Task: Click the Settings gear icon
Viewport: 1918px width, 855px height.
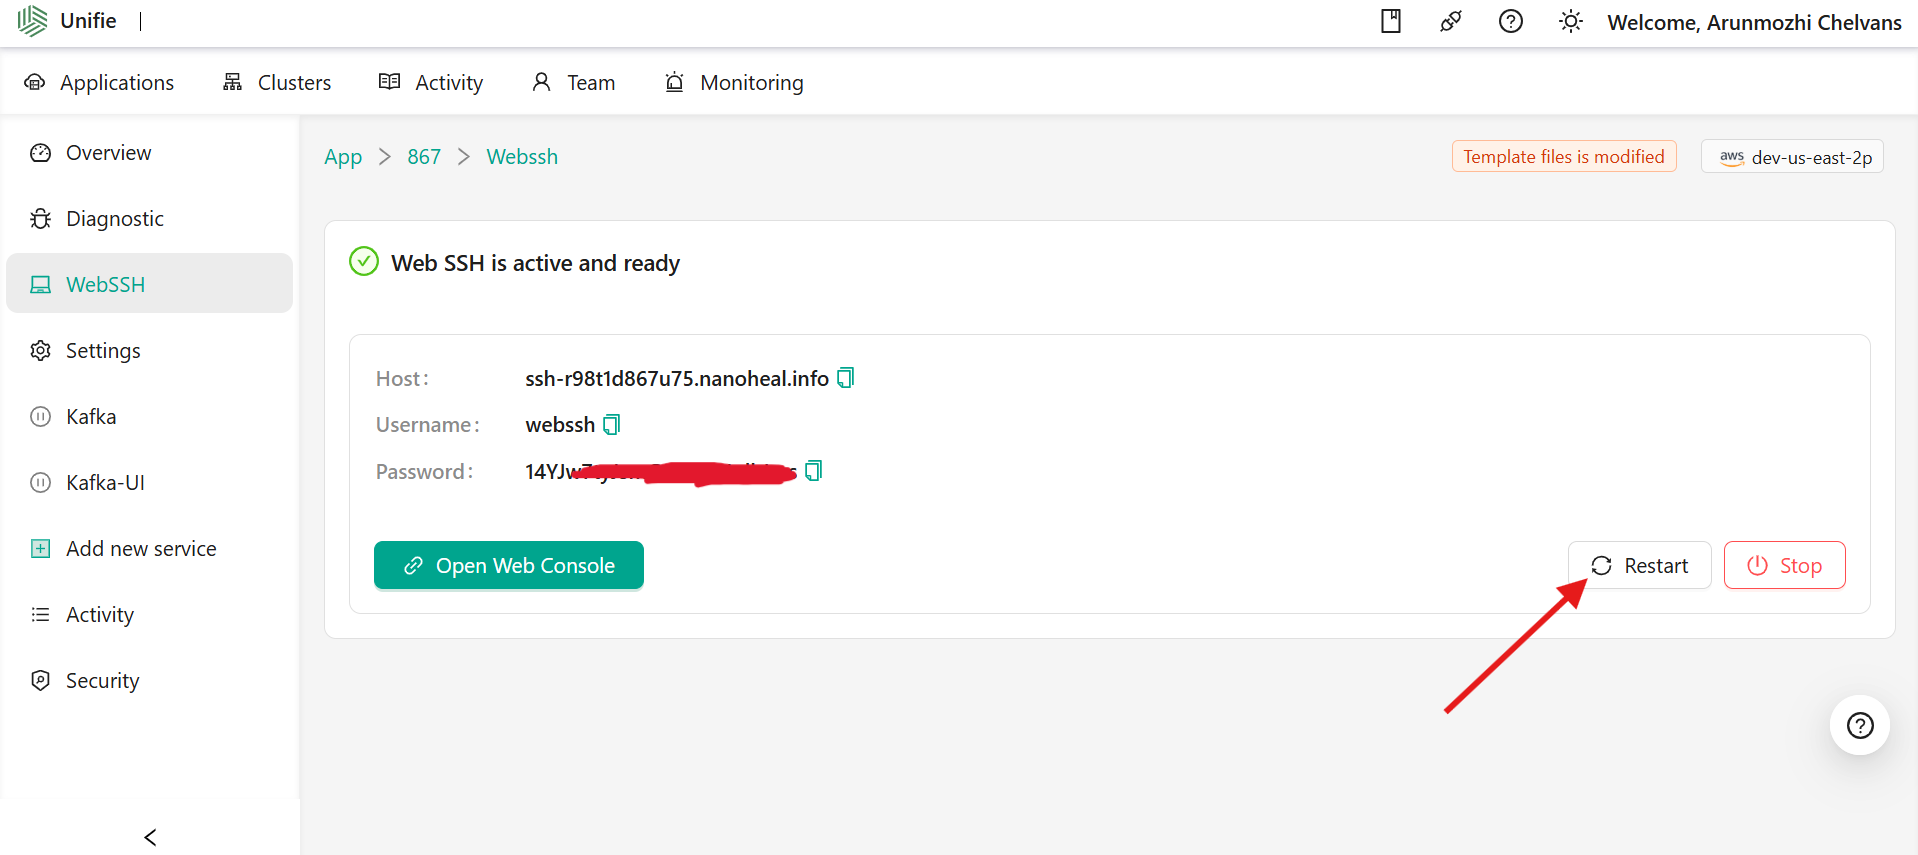Action: [40, 351]
